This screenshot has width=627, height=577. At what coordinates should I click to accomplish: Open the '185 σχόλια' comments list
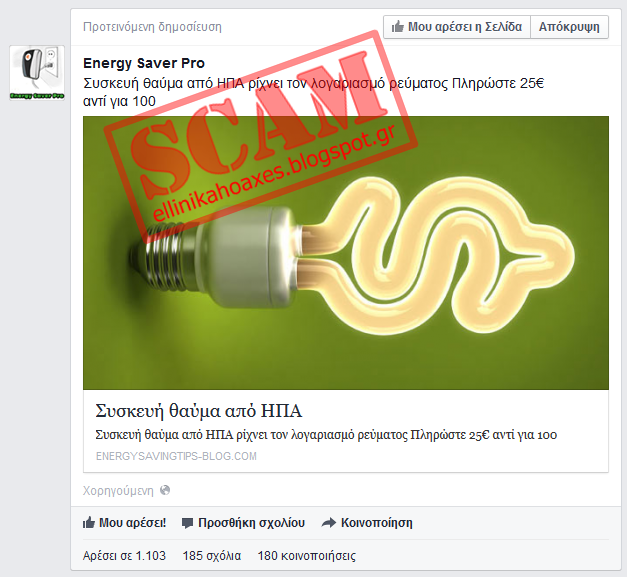tap(212, 555)
